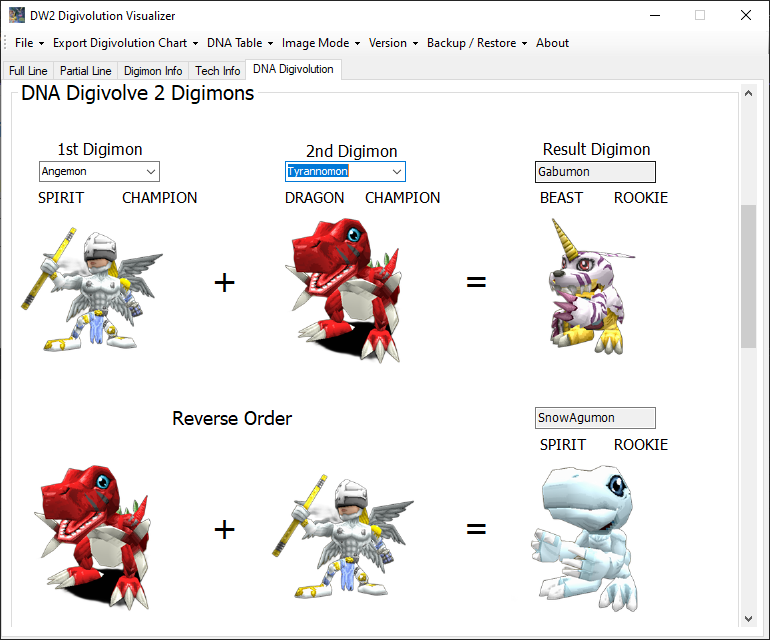Click the Result Digimon label
Image resolution: width=770 pixels, height=640 pixels.
(x=596, y=149)
